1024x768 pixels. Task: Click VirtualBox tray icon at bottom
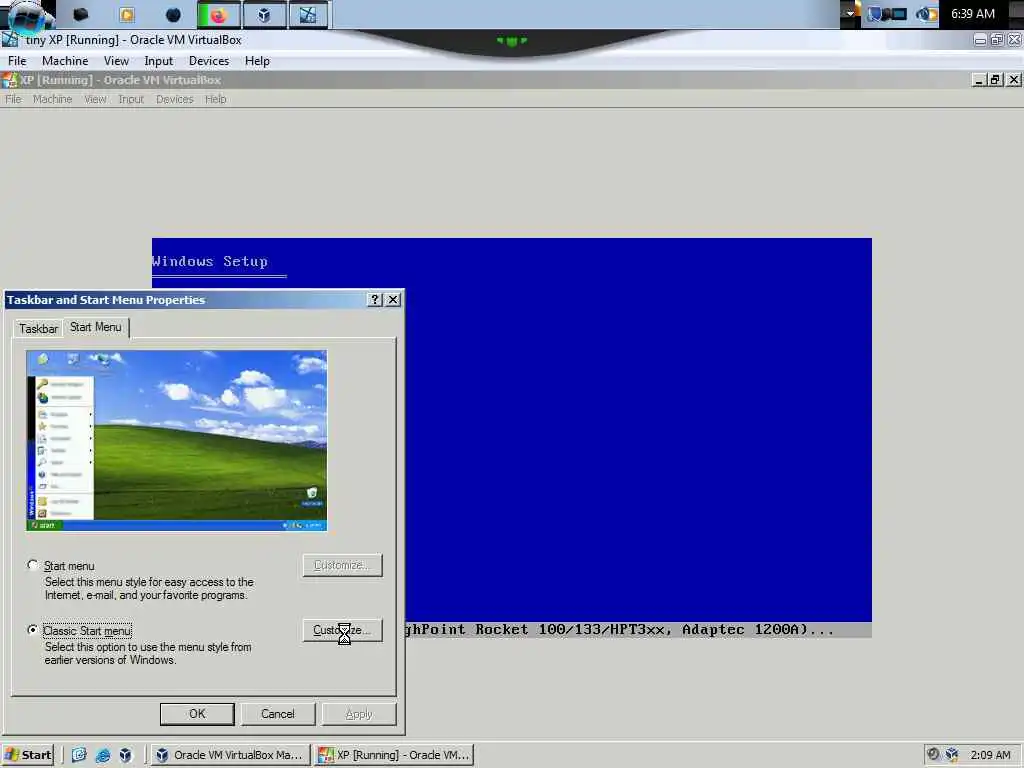tap(952, 754)
